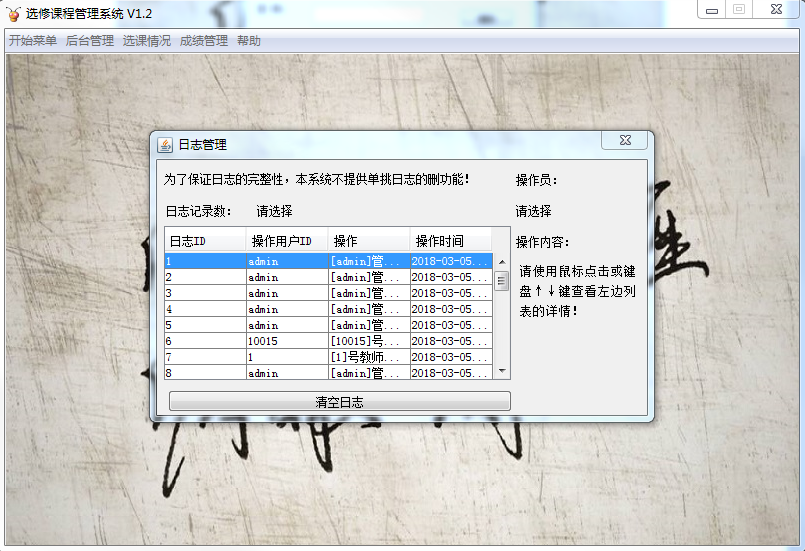This screenshot has width=805, height=551.
Task: Click the log table scrollbar up arrow
Action: pyautogui.click(x=502, y=262)
